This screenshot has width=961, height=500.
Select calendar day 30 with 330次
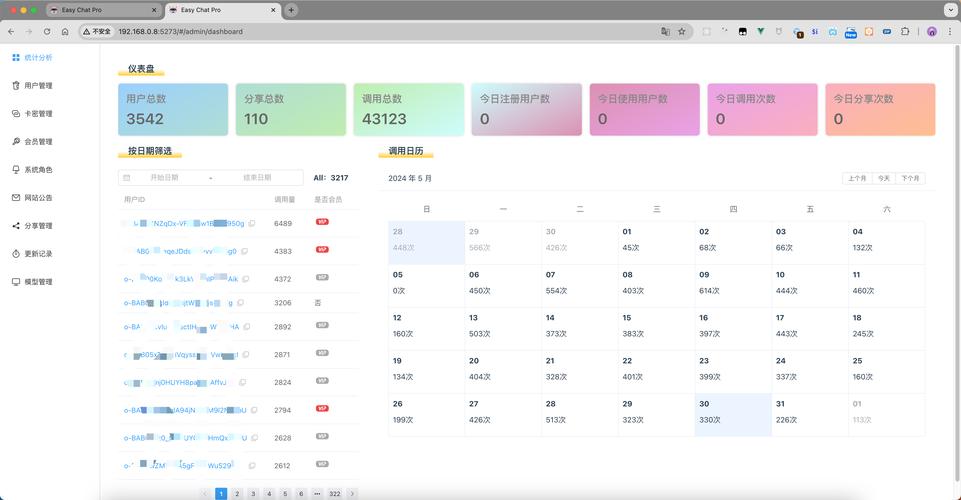pos(733,415)
